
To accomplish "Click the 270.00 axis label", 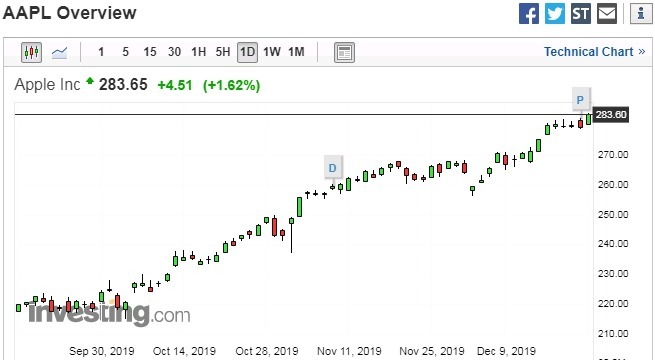I will point(613,155).
